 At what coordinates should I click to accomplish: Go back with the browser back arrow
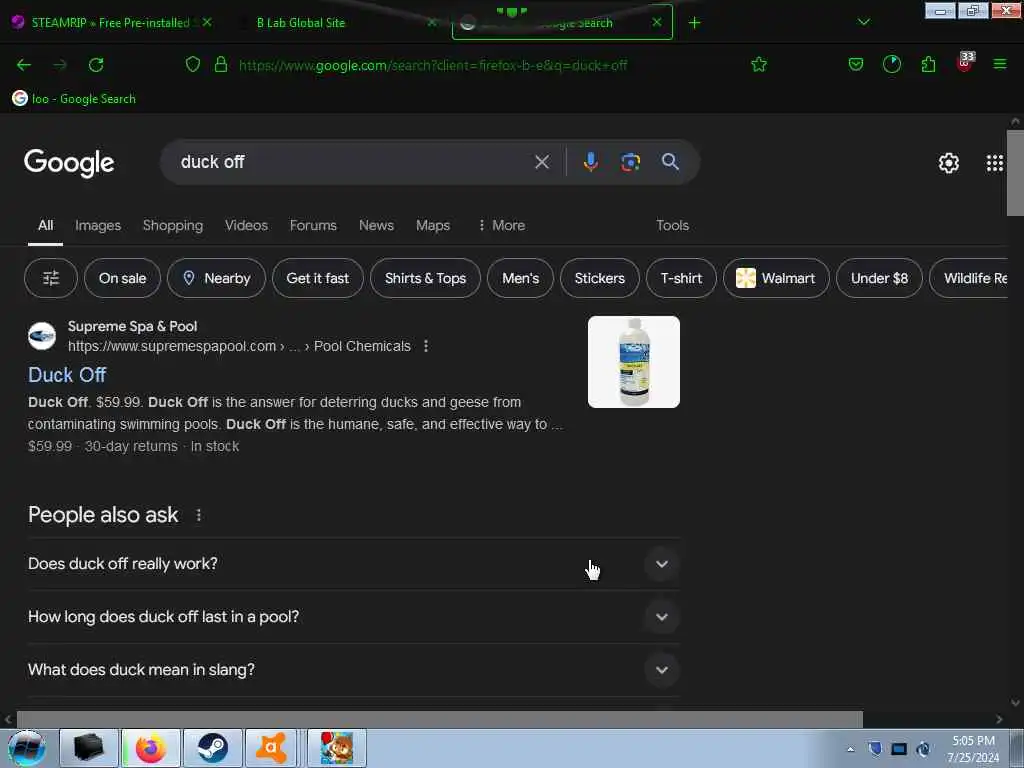[24, 65]
